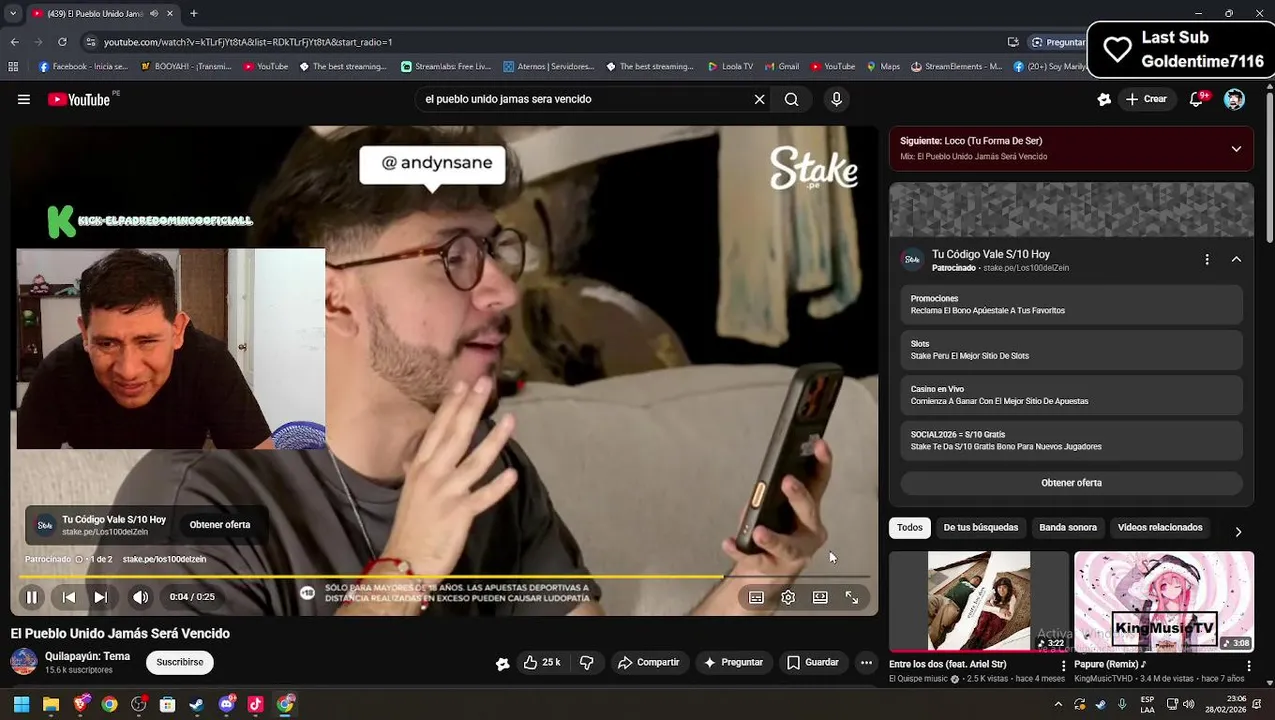This screenshot has height=720, width=1275.
Task: Open the YouTube hamburger guide menu
Action: (x=24, y=99)
